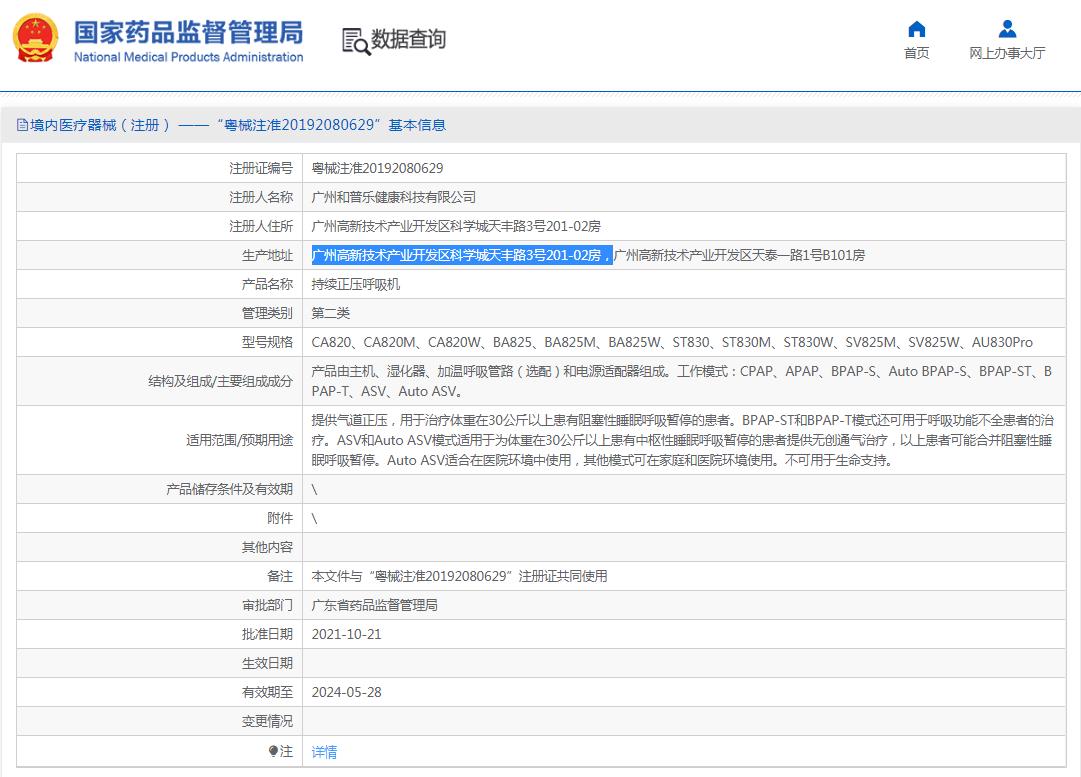
Task: Click the 产品名称 label
Action: (267, 284)
